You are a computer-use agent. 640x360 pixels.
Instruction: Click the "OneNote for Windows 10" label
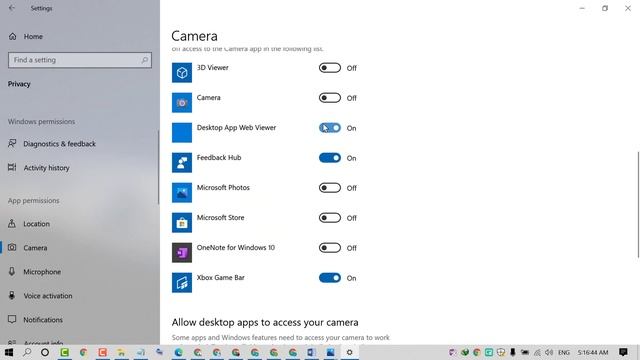236,247
